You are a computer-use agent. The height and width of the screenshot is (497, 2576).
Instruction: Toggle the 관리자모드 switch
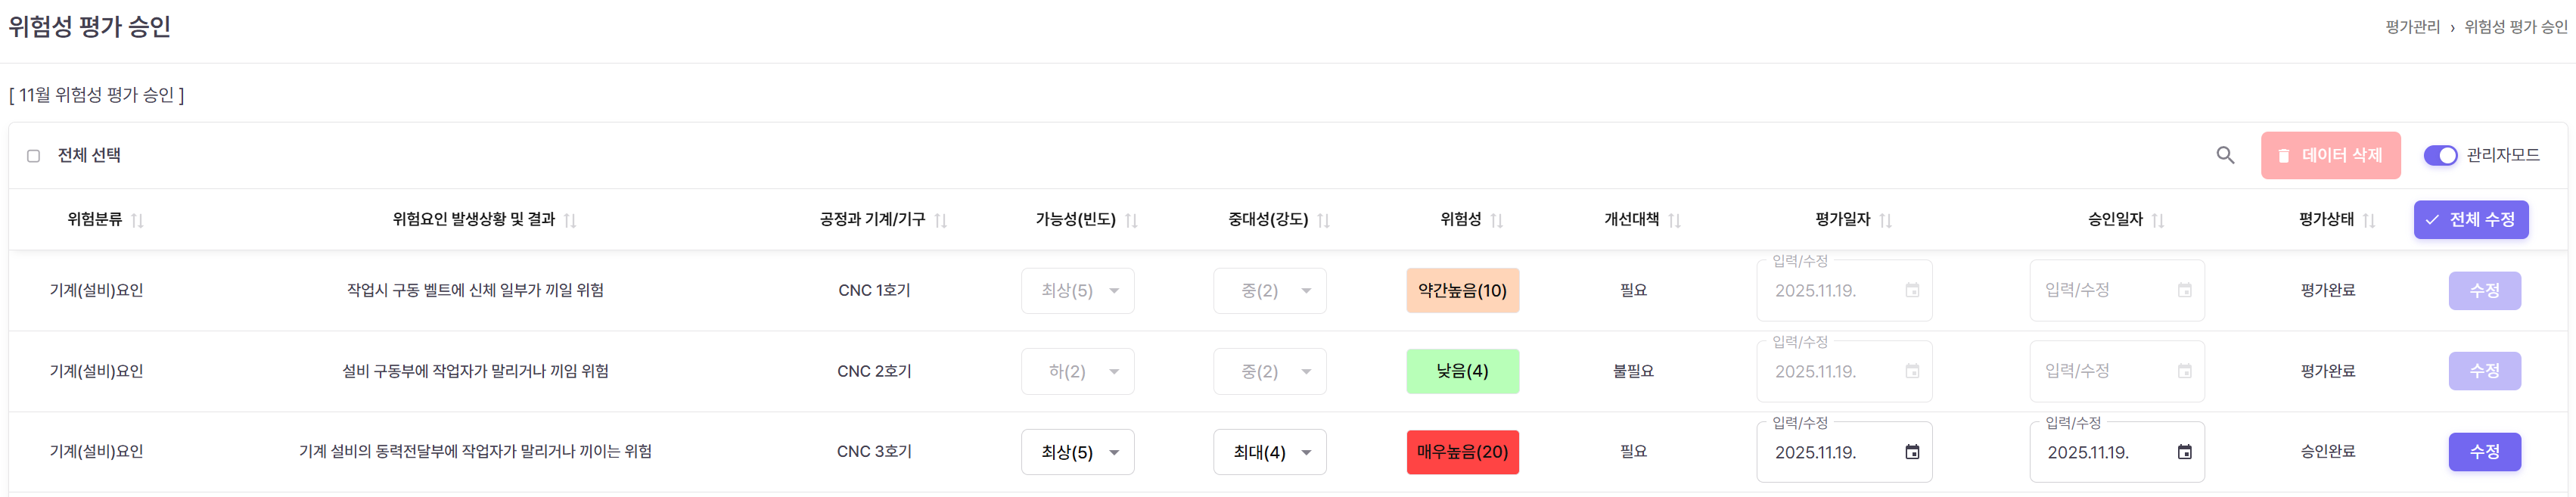point(2440,155)
